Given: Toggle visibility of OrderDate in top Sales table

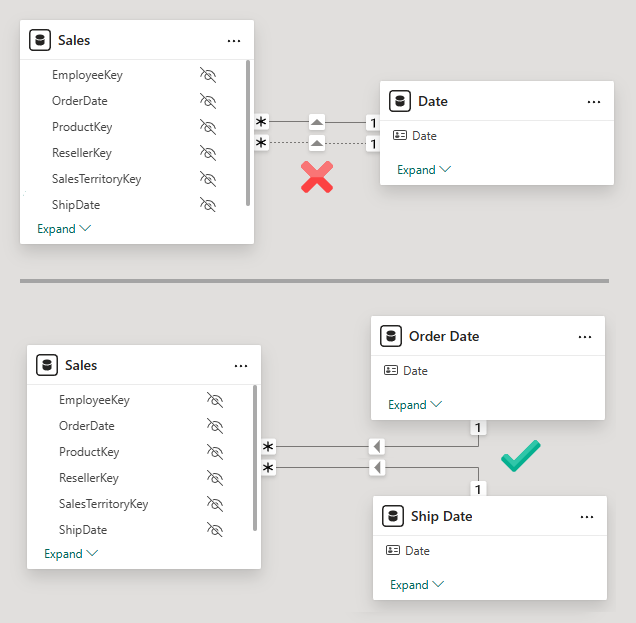Looking at the screenshot, I should pos(208,101).
